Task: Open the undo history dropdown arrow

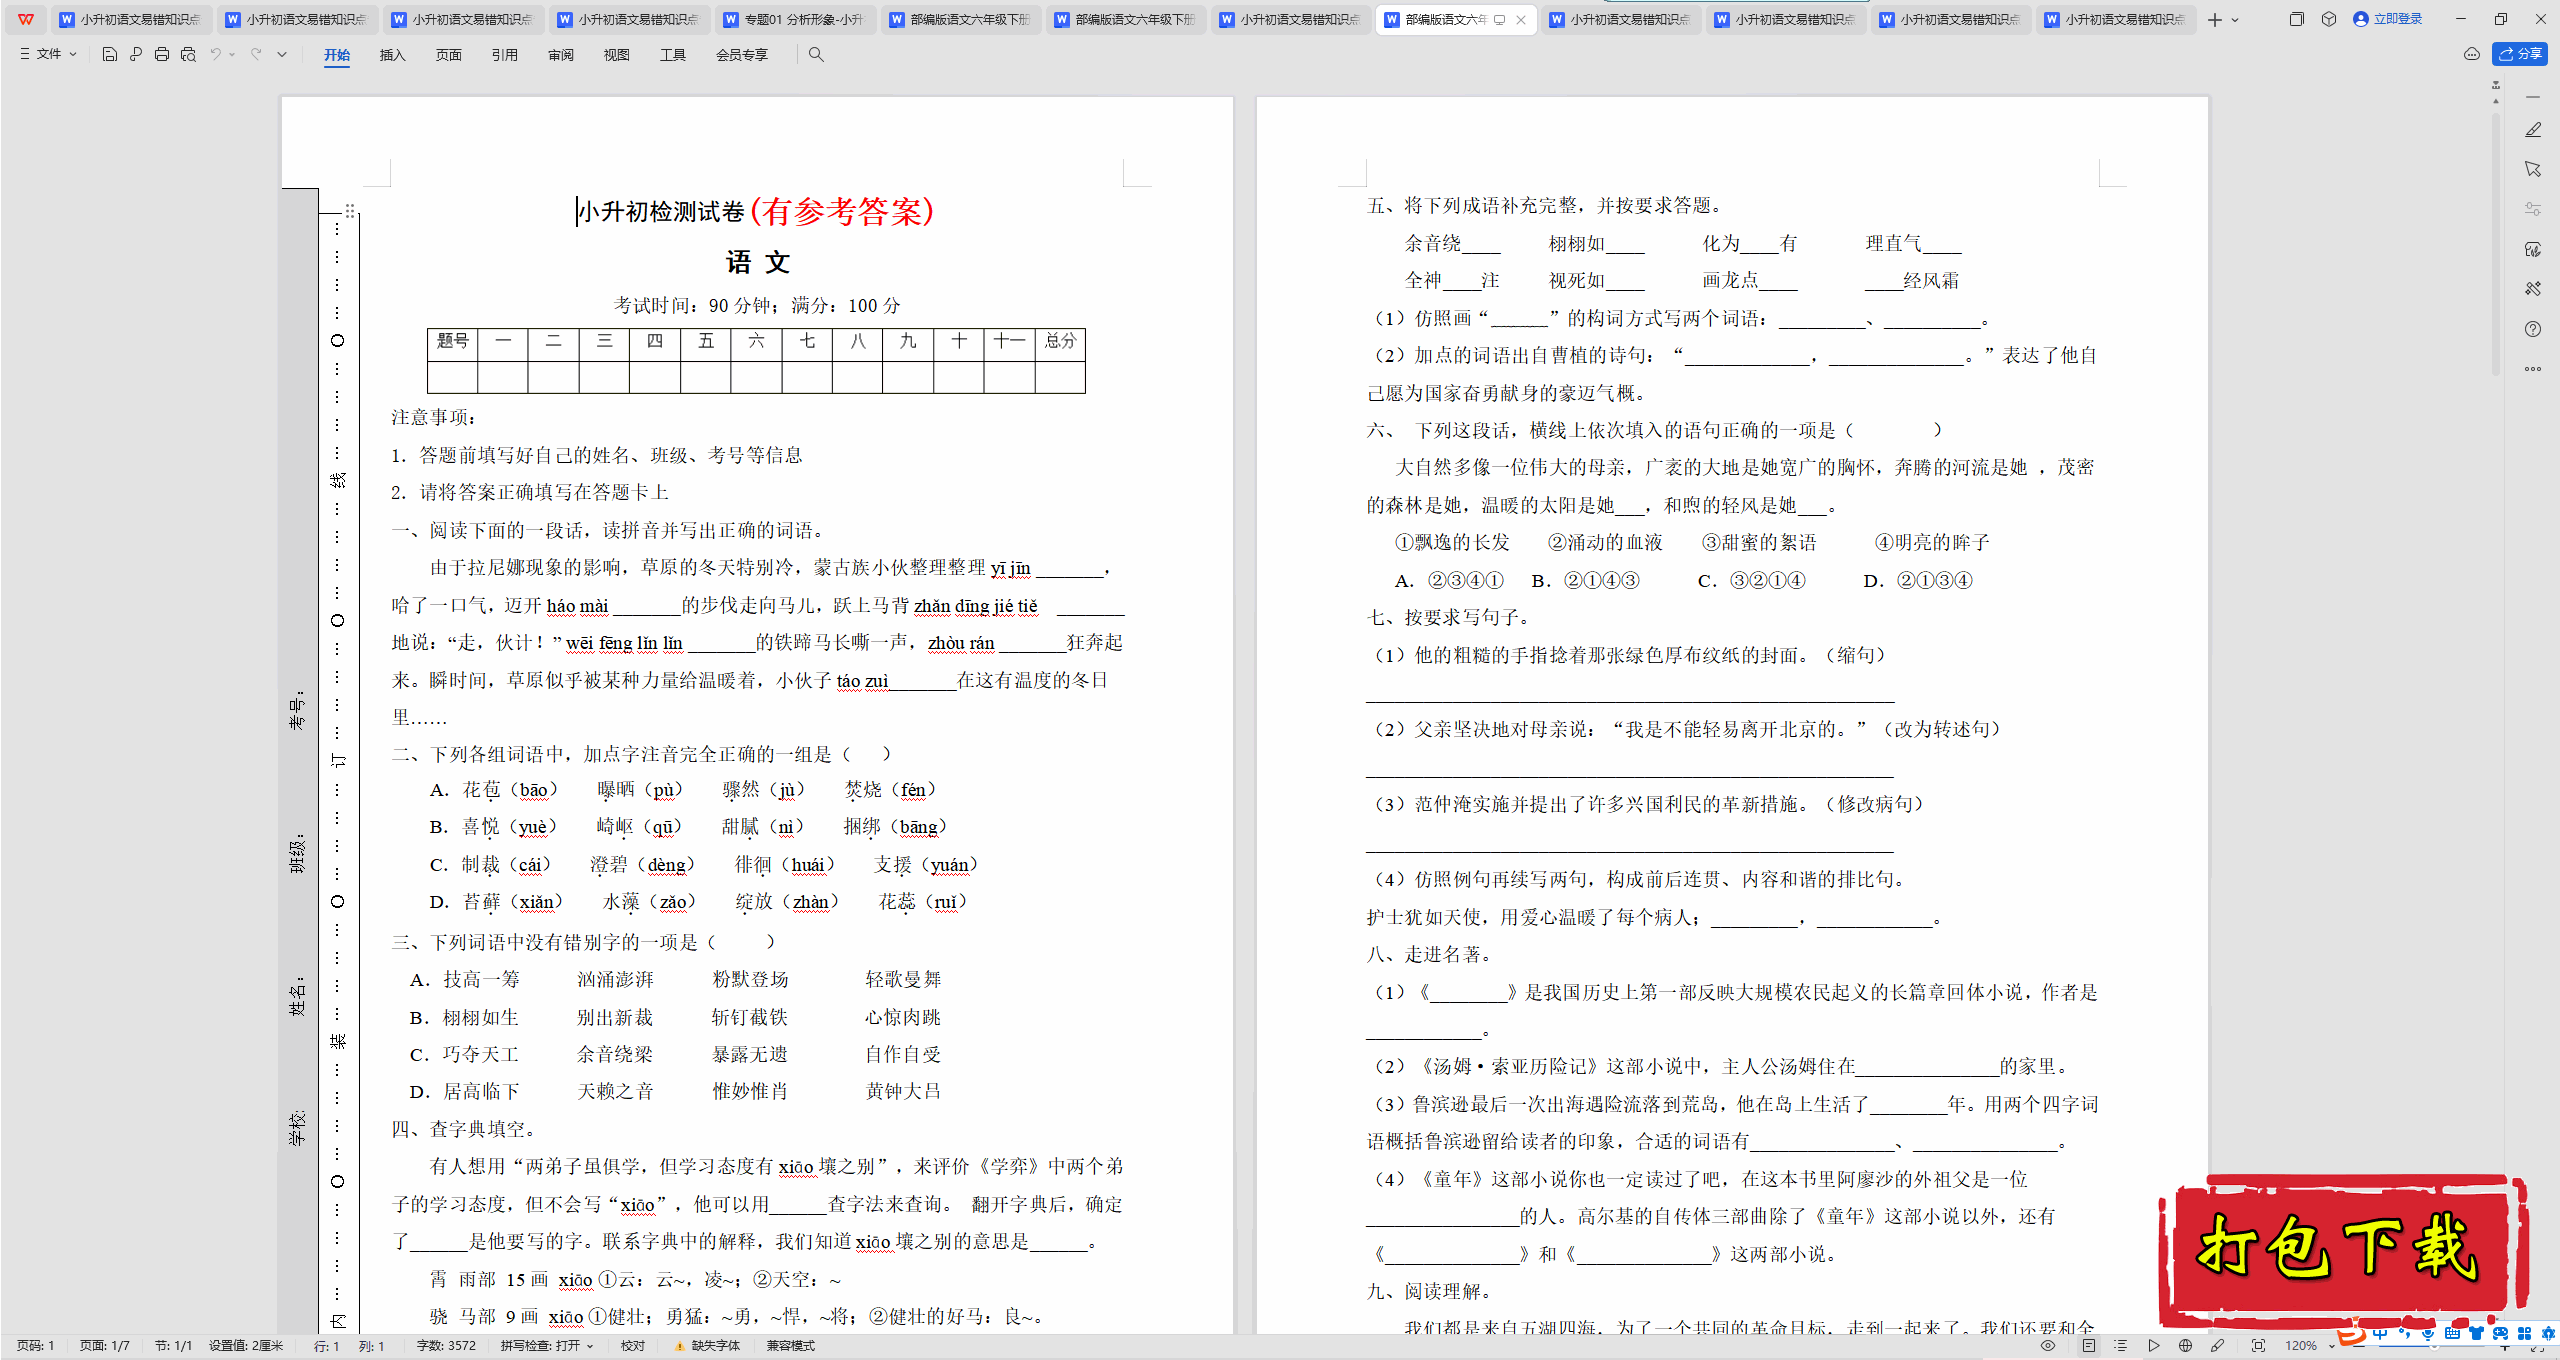Action: click(x=232, y=55)
